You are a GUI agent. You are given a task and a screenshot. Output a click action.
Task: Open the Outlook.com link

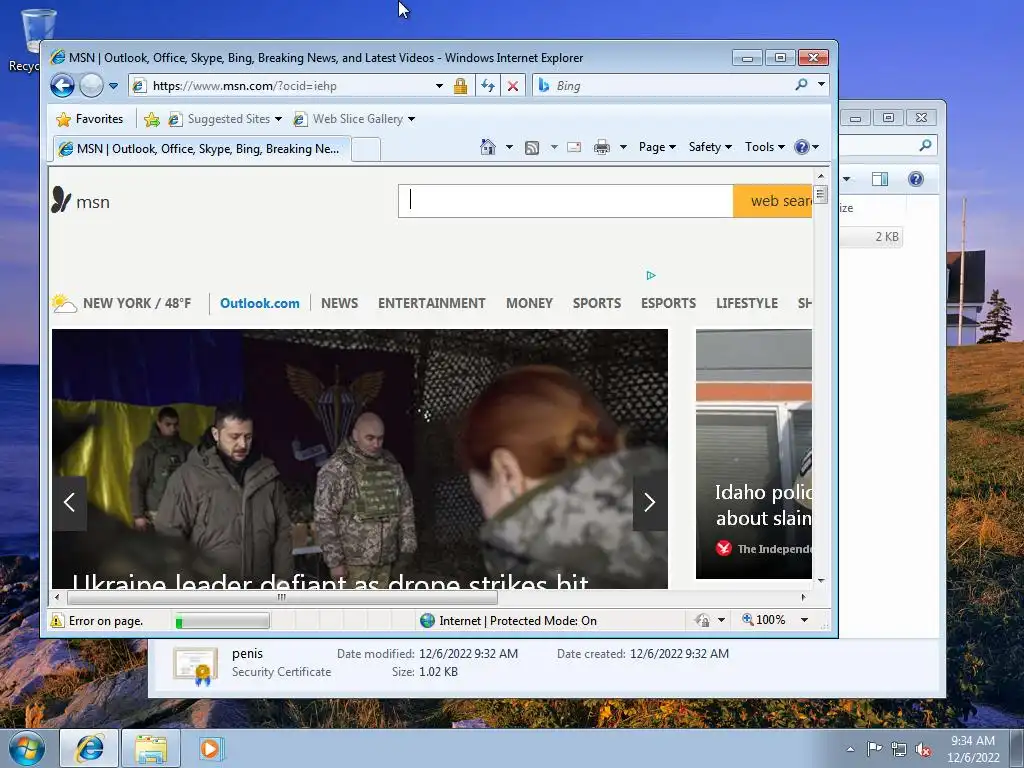pyautogui.click(x=260, y=303)
